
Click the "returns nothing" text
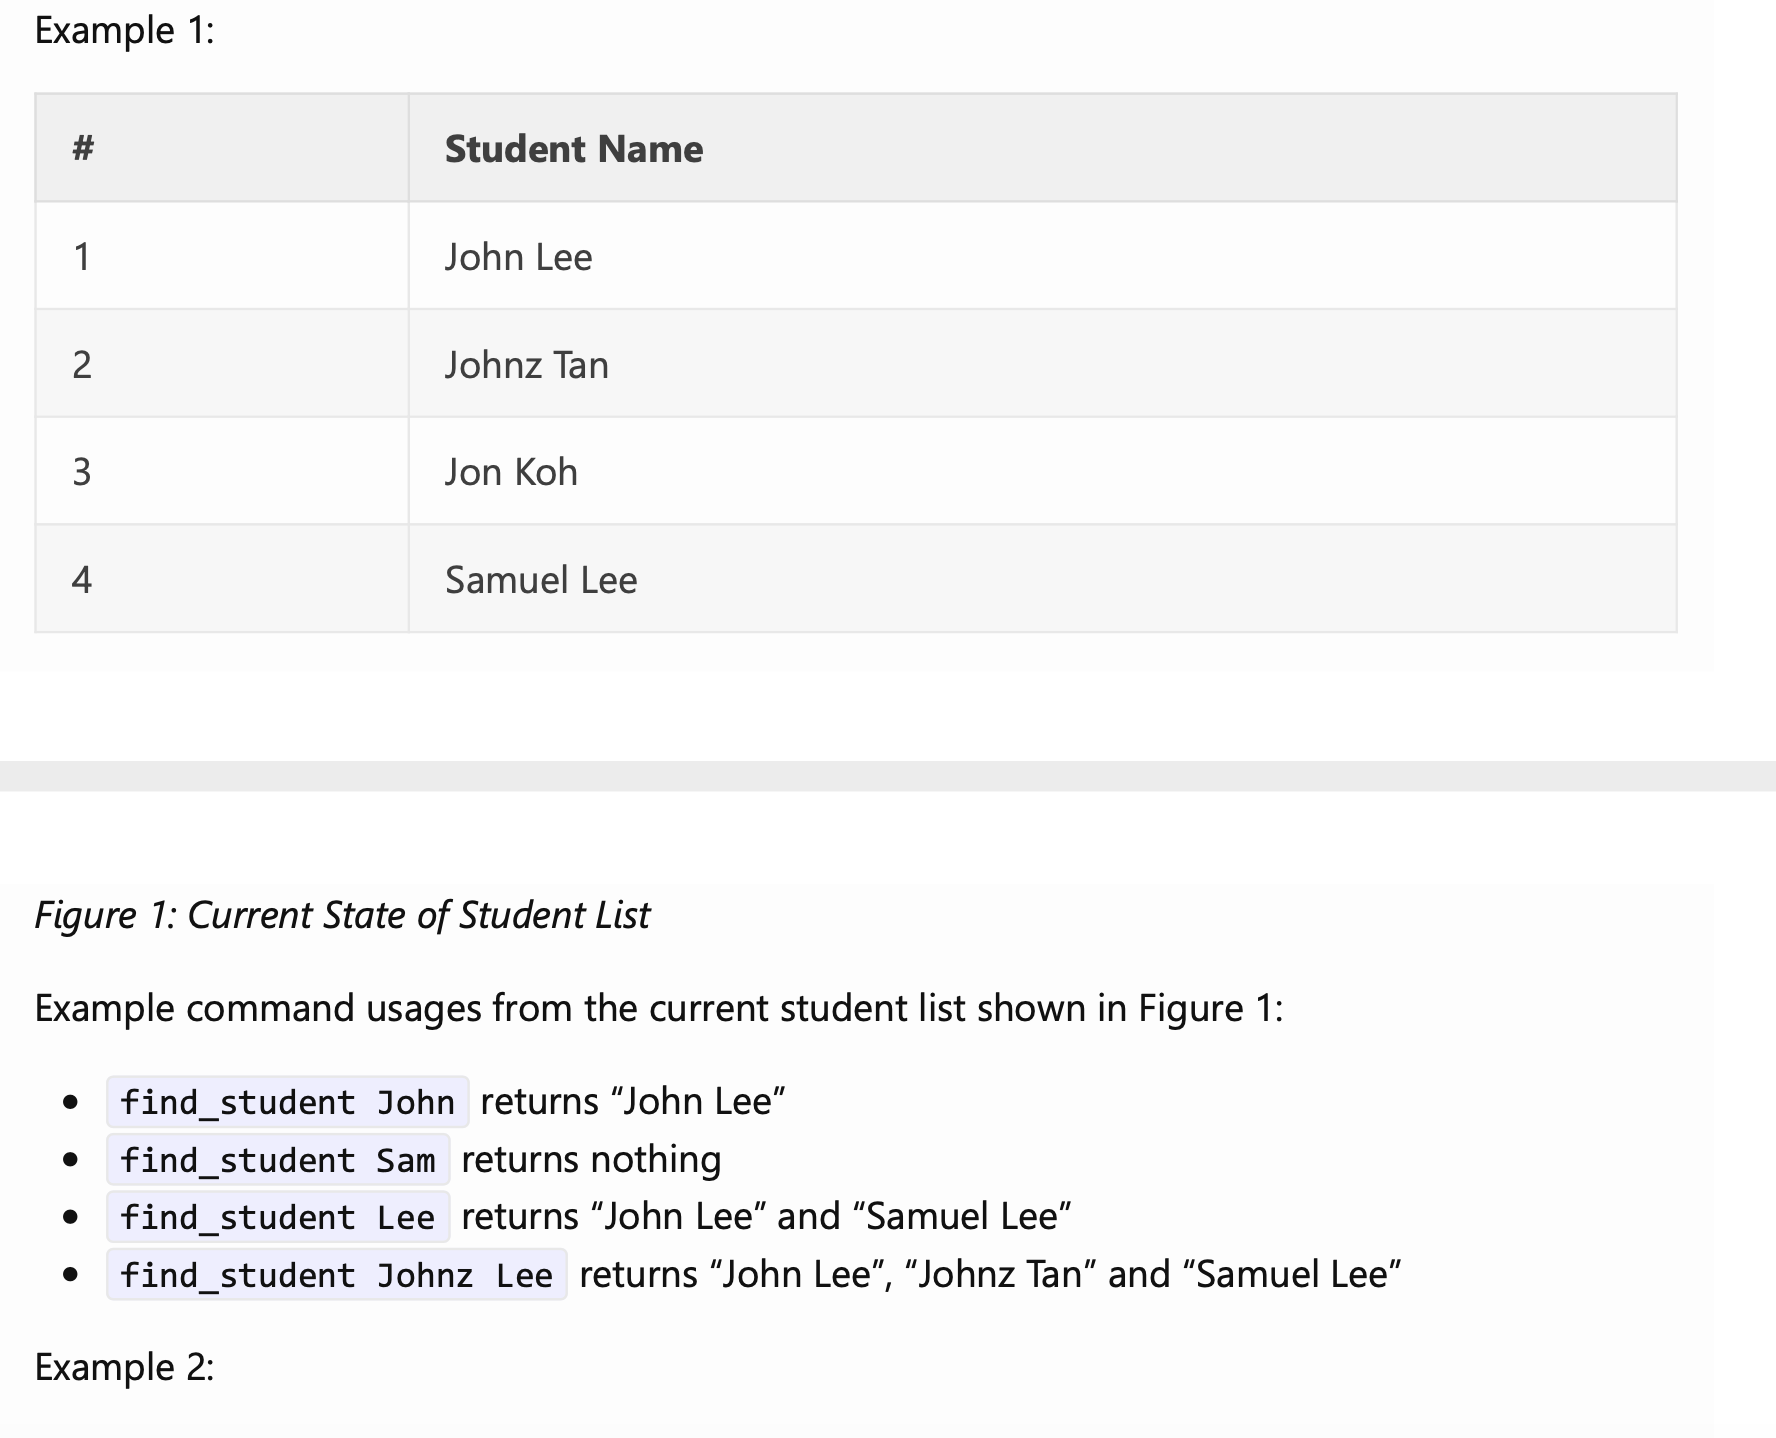(x=591, y=1160)
